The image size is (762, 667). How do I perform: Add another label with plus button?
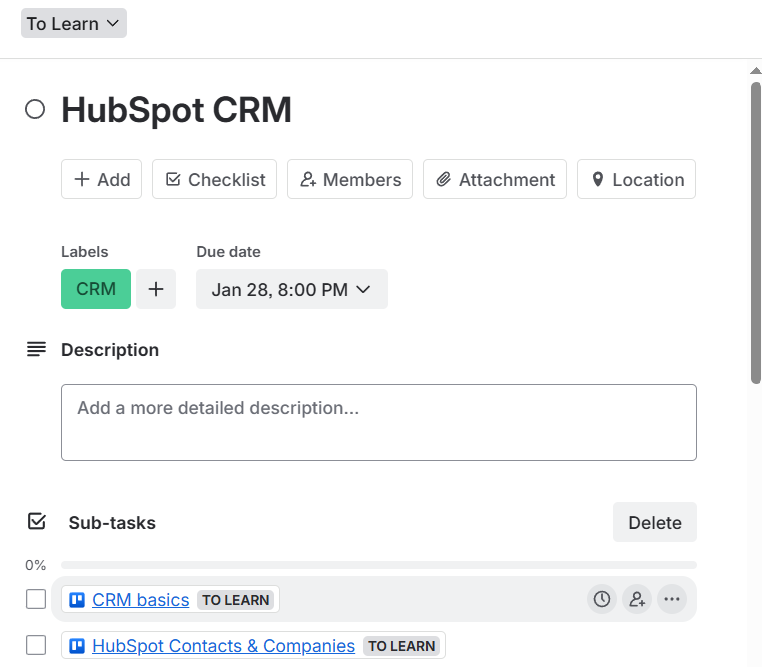pyautogui.click(x=156, y=289)
